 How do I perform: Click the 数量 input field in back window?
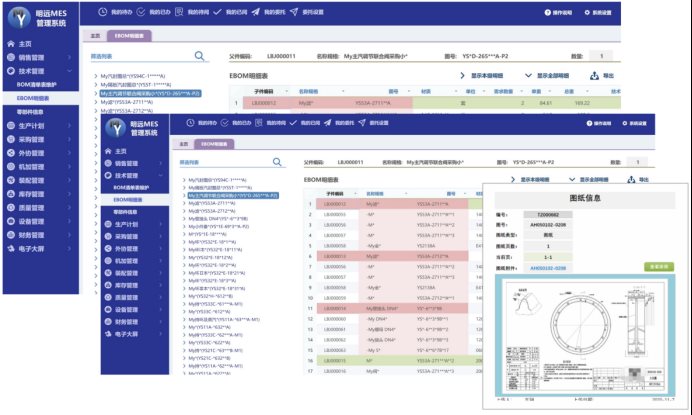600,57
